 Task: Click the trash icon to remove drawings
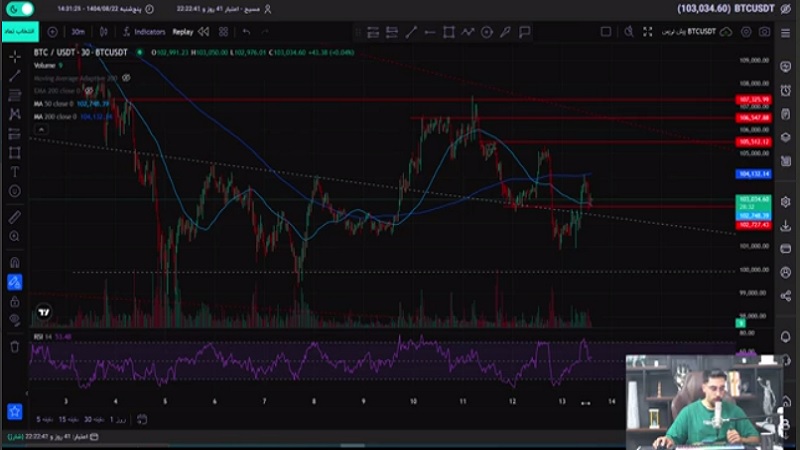coord(15,347)
